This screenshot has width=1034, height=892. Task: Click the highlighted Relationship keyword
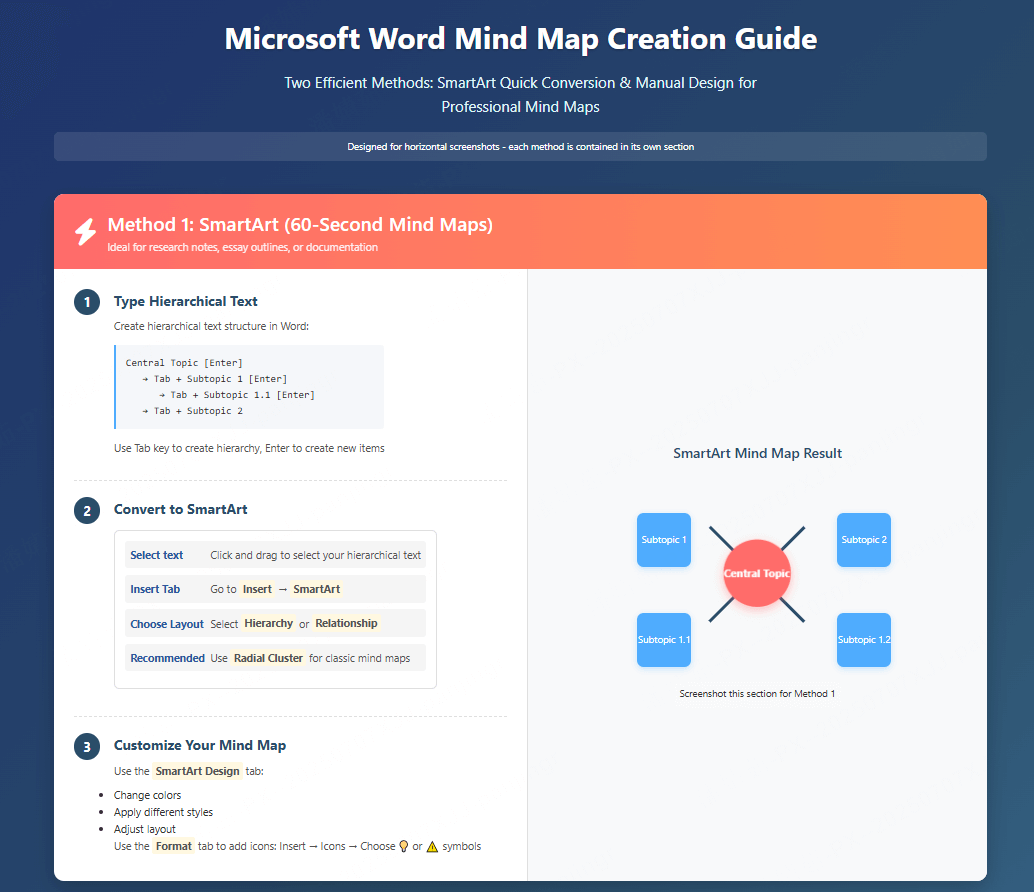pyautogui.click(x=346, y=624)
